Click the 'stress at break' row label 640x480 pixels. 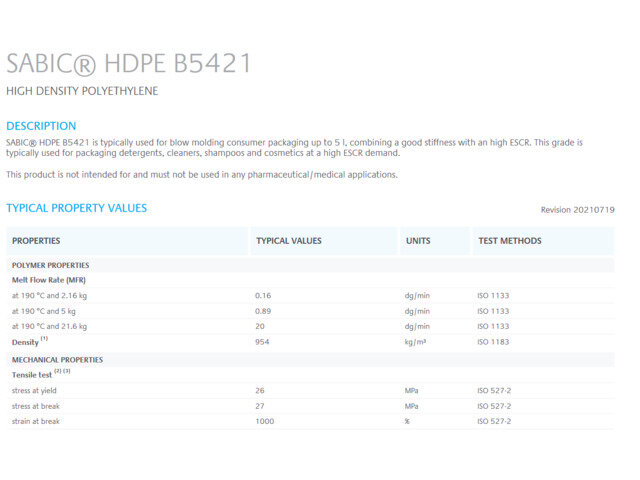click(x=36, y=406)
